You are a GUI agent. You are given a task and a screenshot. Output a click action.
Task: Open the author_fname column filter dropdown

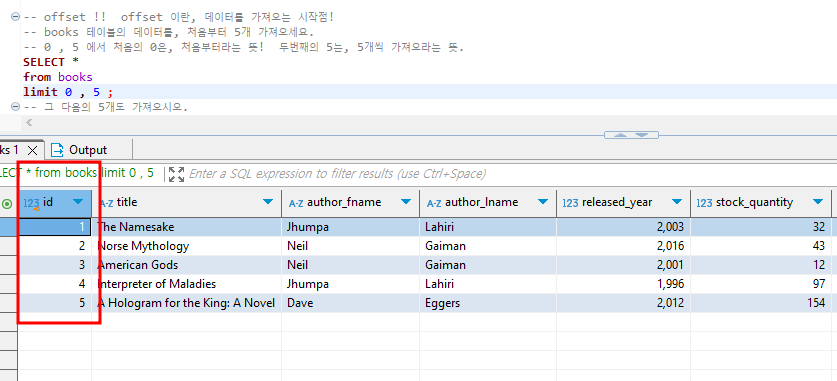pos(406,202)
